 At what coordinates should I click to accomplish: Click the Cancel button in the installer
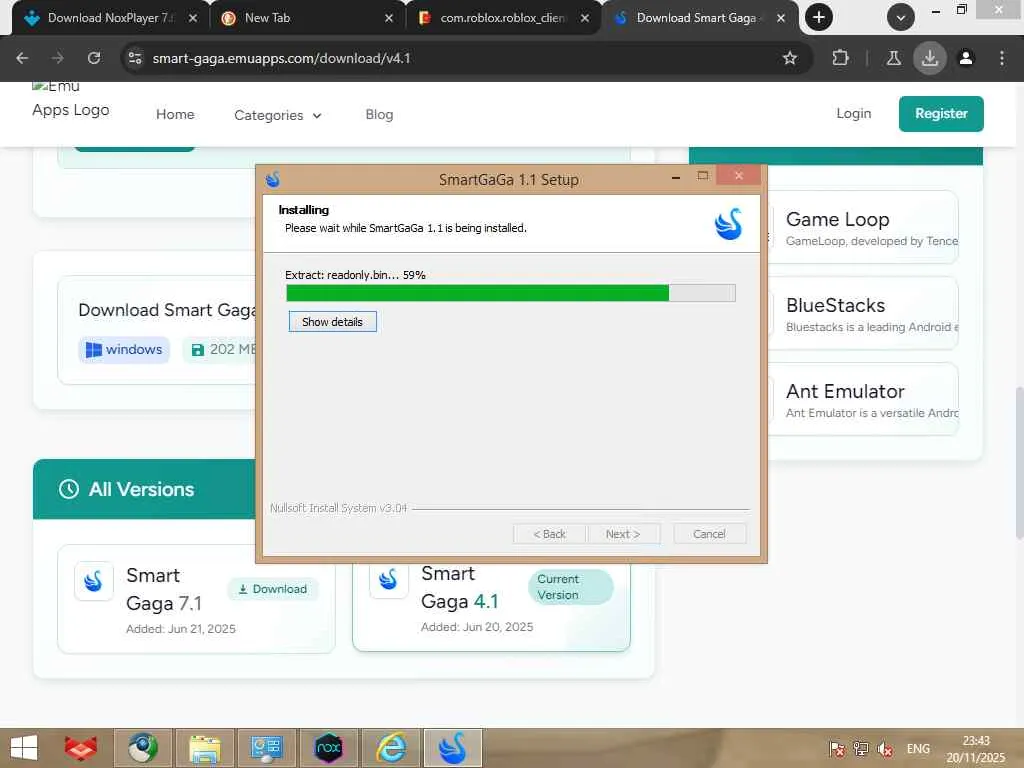[x=709, y=534]
